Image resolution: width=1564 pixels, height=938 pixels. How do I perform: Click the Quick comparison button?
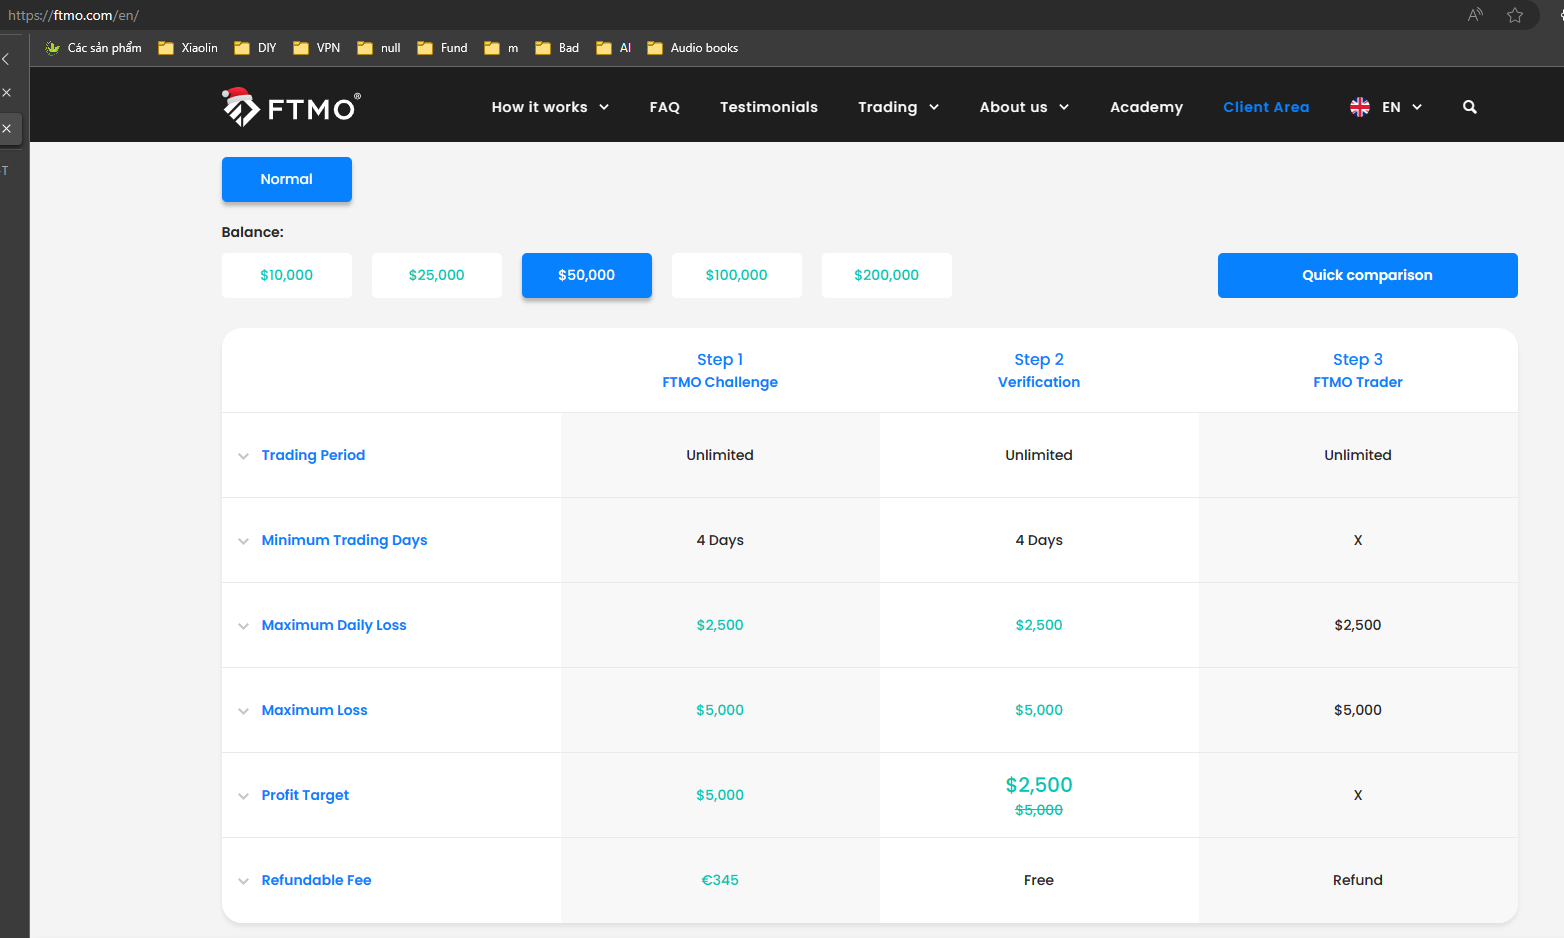(1368, 275)
